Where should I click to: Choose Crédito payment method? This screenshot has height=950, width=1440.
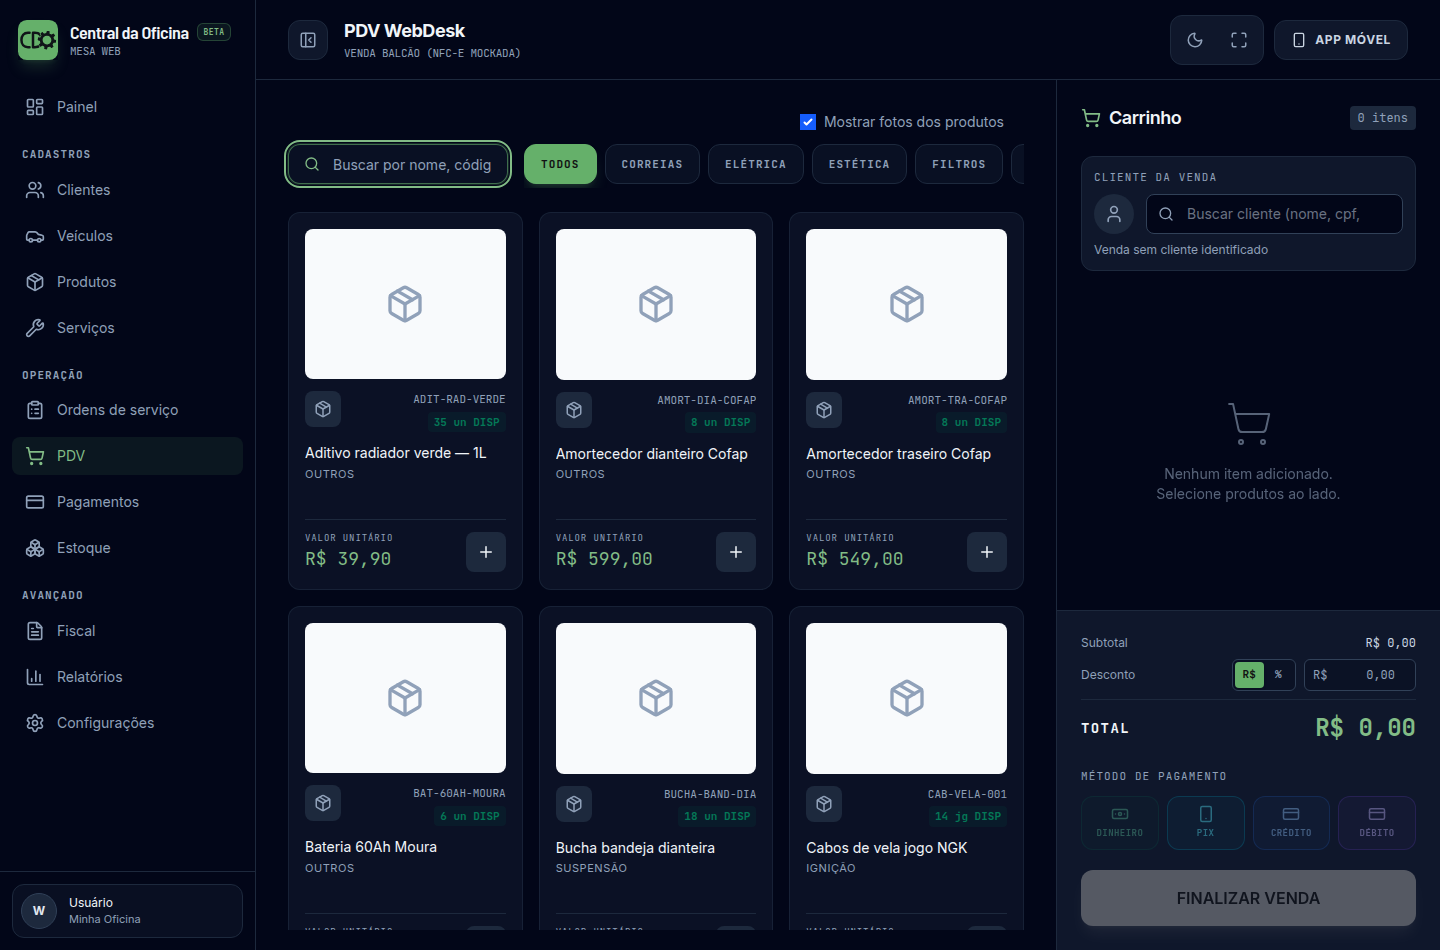pos(1291,823)
